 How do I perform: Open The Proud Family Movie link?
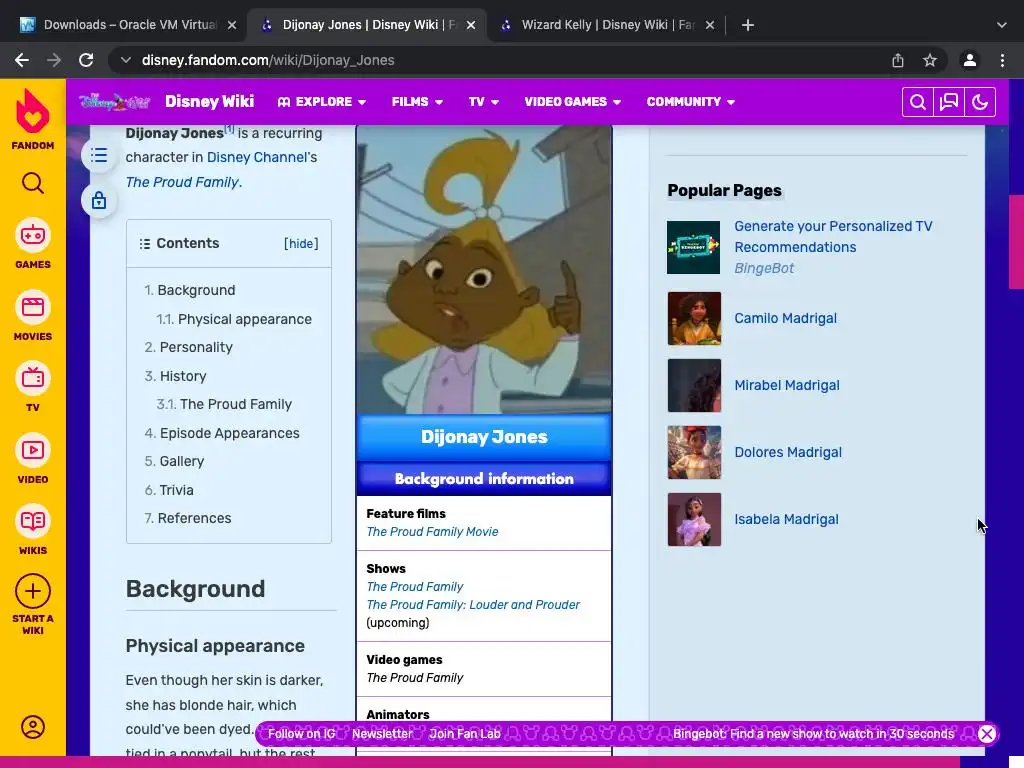coord(432,532)
